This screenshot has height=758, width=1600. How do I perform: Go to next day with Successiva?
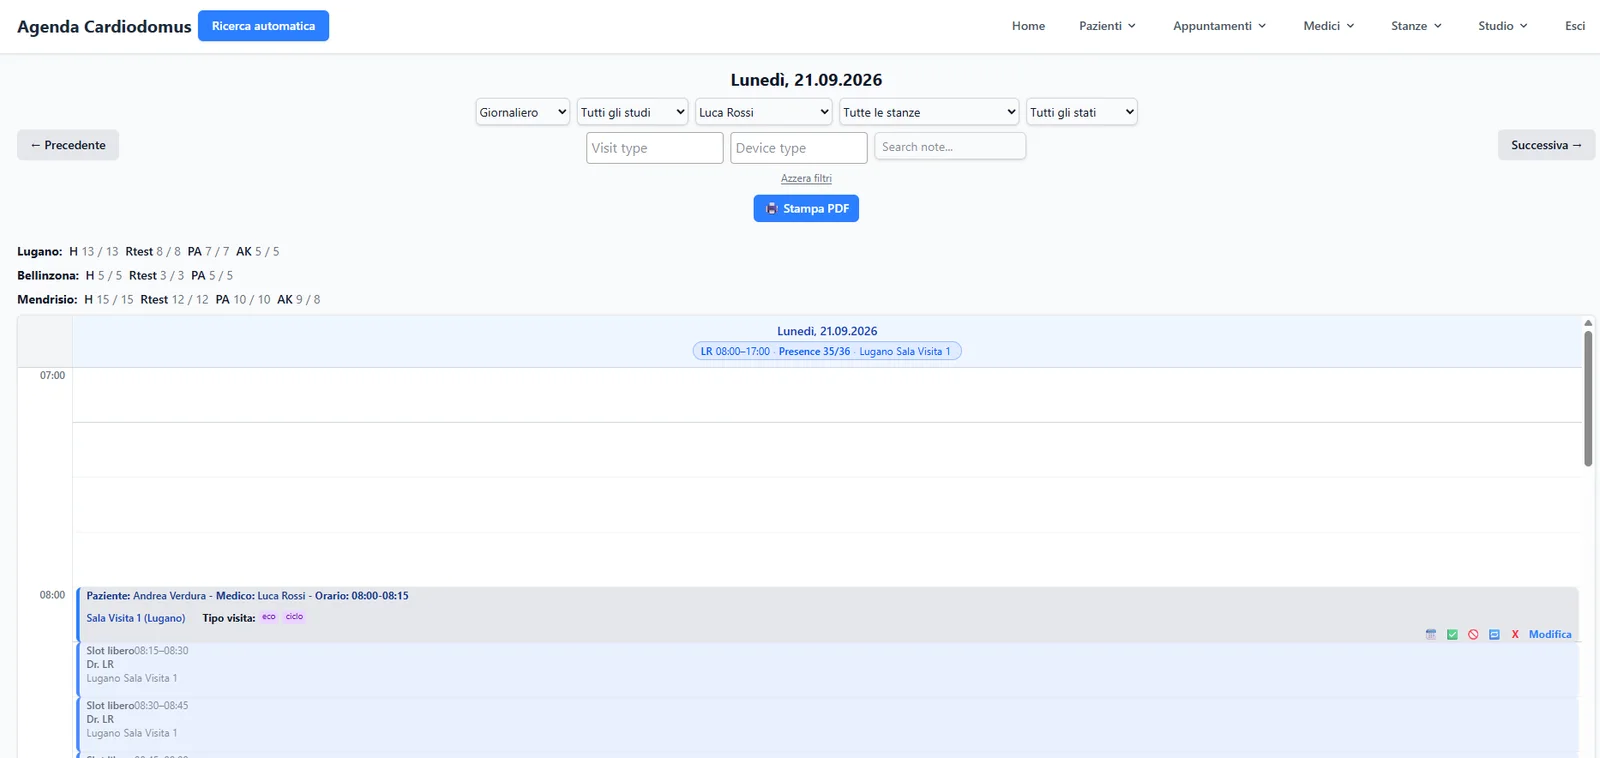tap(1546, 145)
